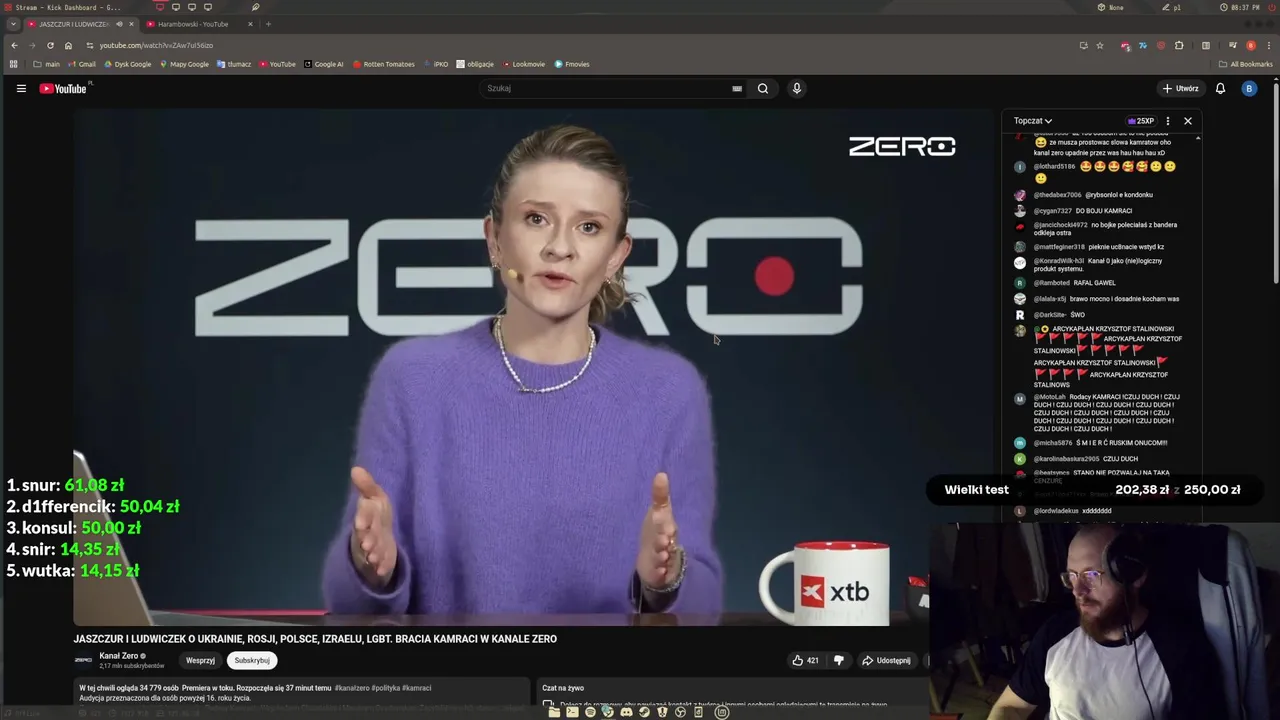Viewport: 1280px width, 720px height.
Task: Open the Kanał Zero channel name
Action: (119, 656)
